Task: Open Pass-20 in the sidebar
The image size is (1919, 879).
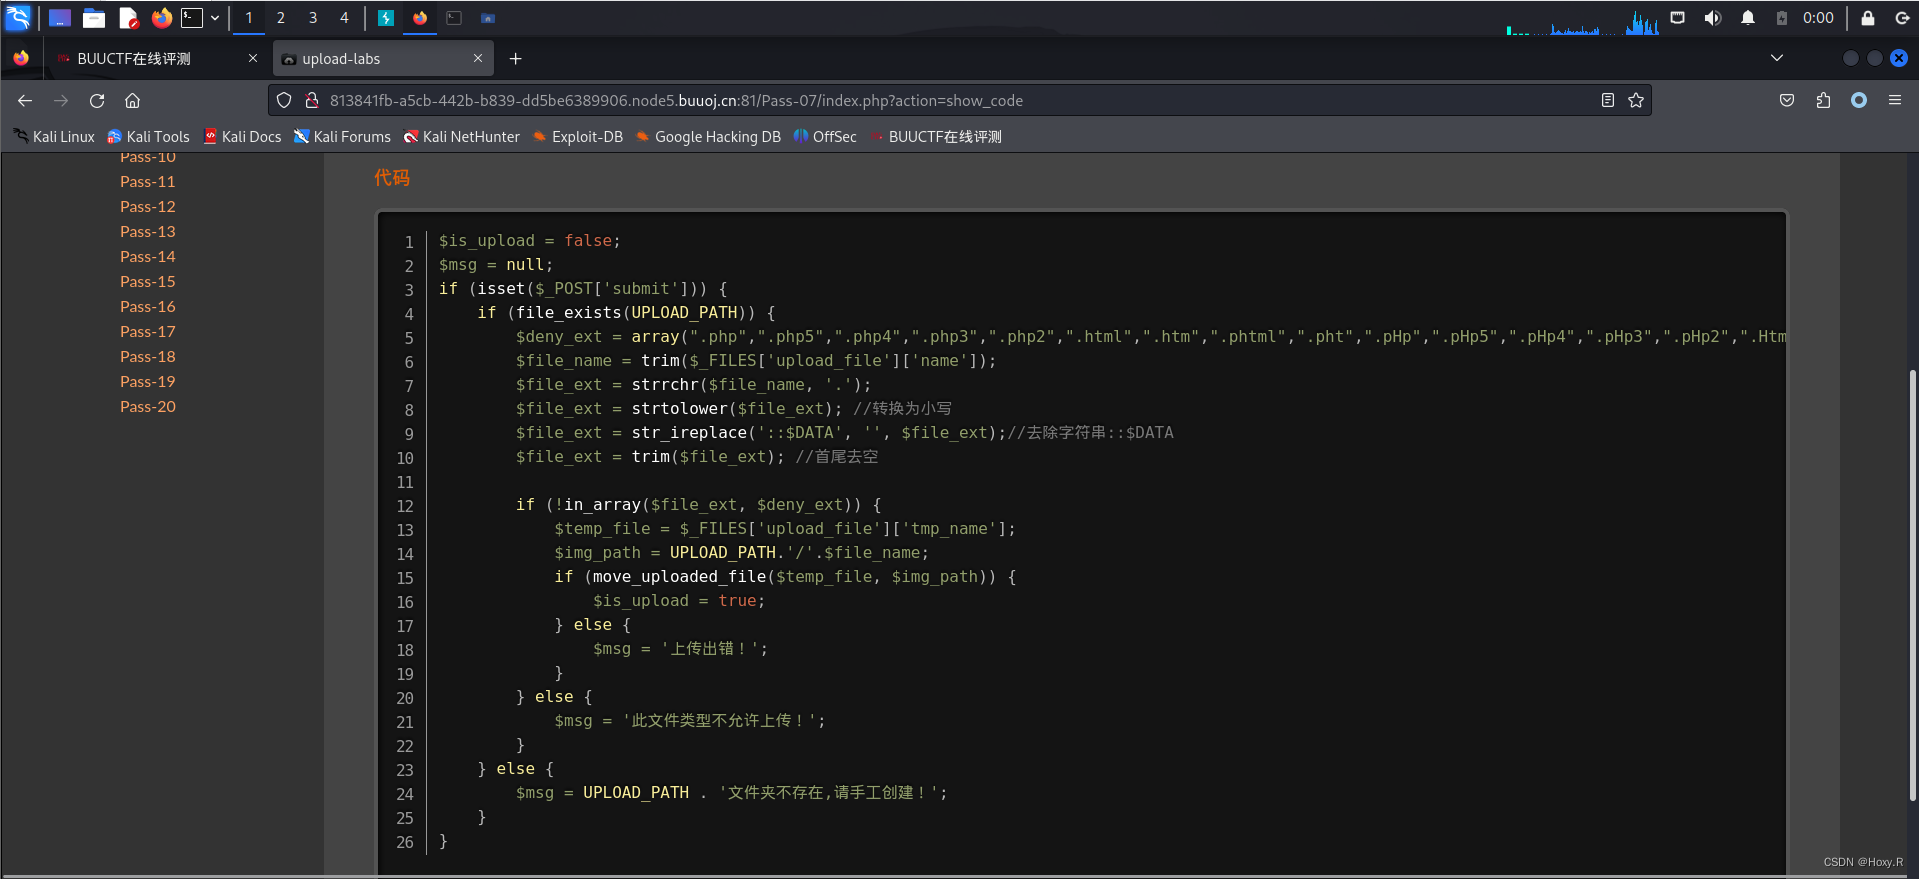Action: 148,407
